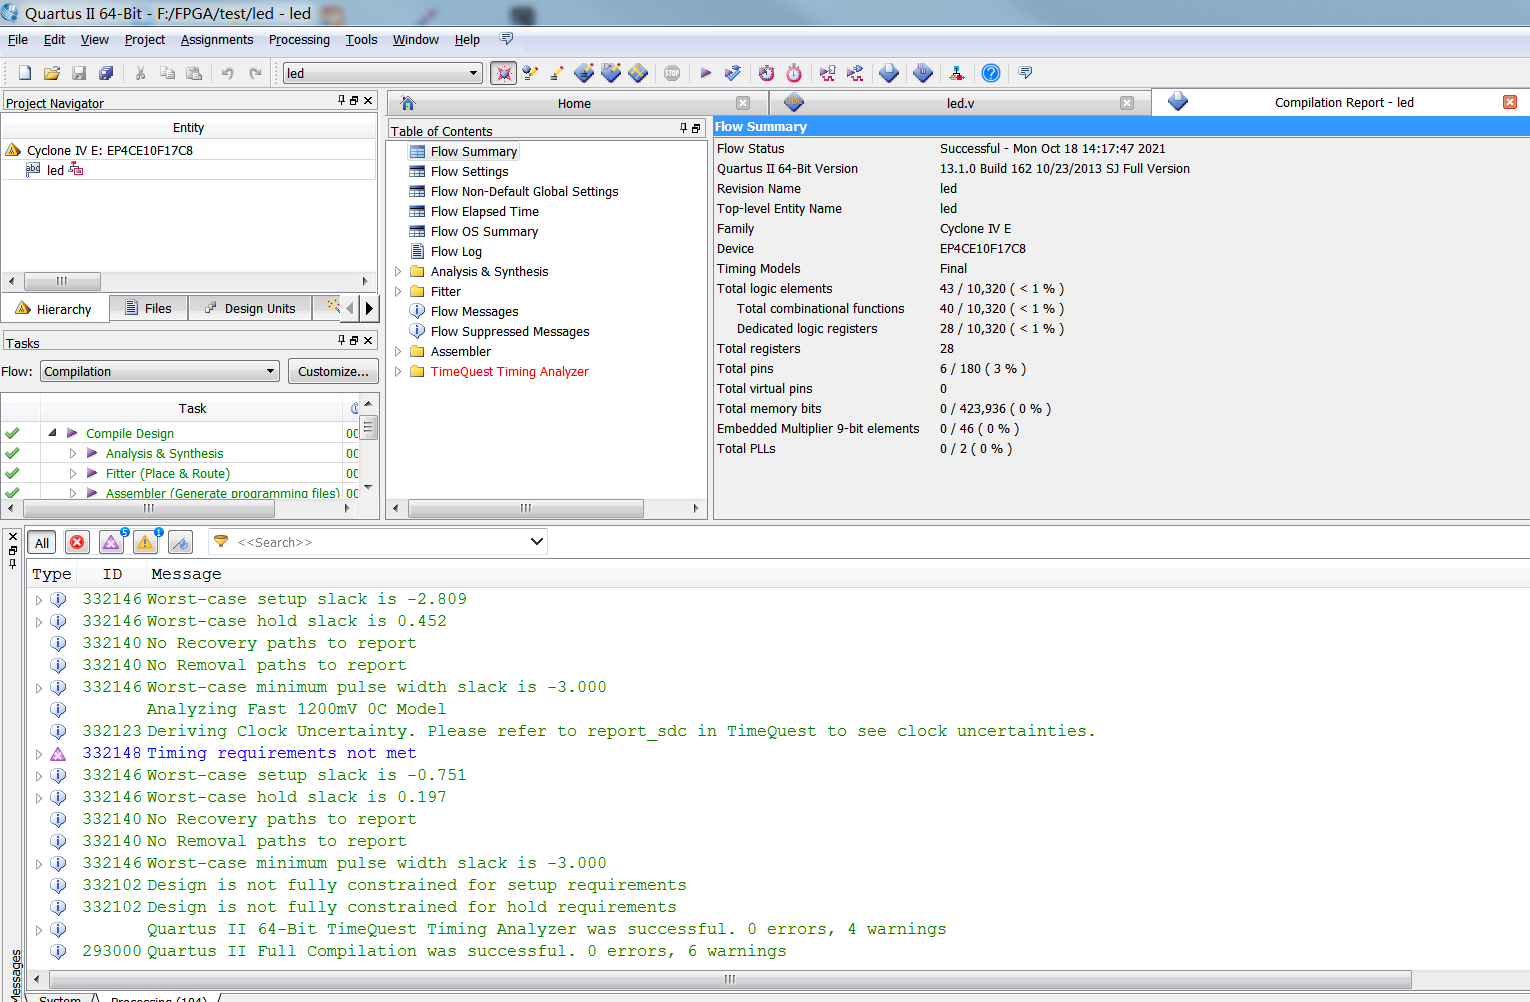Screen dimensions: 1530x1002
Task: Open the Flow drop-down set to Compilation
Action: [x=158, y=370]
